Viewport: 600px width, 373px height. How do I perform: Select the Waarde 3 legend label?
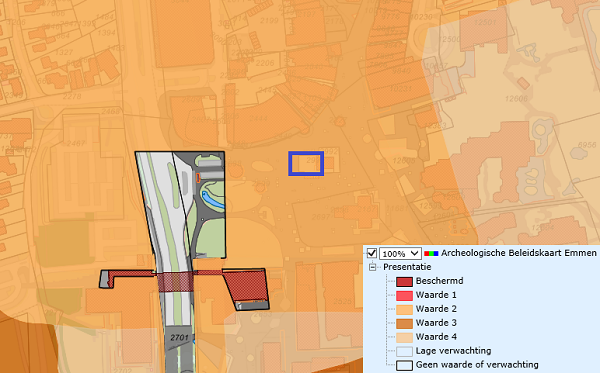[x=436, y=323]
